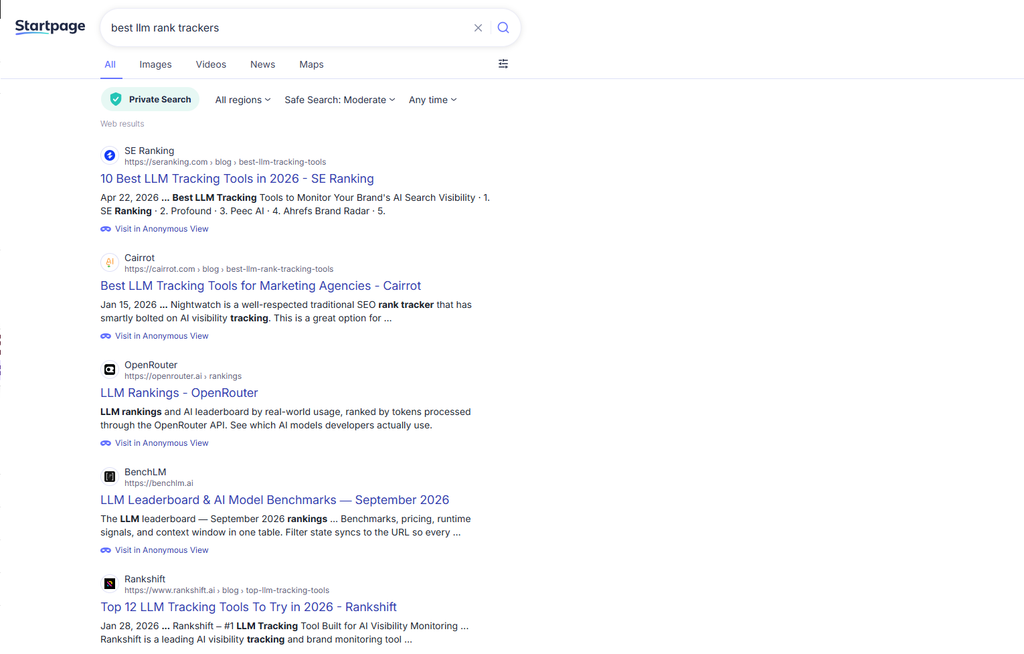This screenshot has width=1024, height=654.
Task: Click the www.rankshift.ai blog URL text
Action: [x=227, y=591]
